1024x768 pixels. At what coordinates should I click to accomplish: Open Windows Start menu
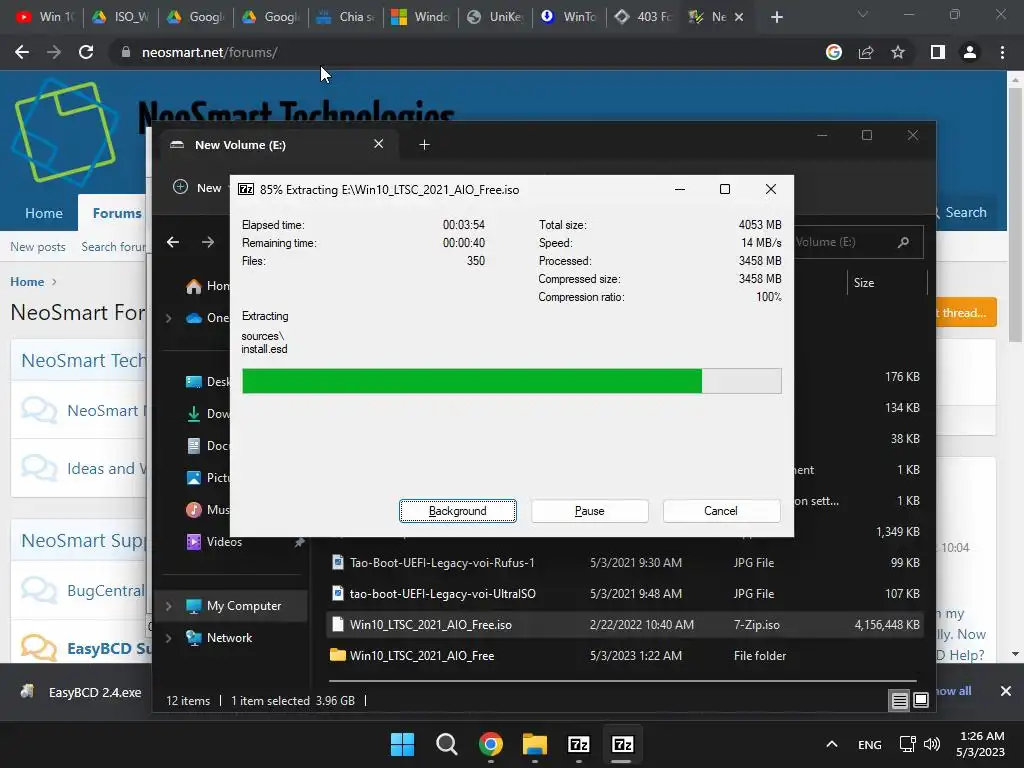click(402, 744)
